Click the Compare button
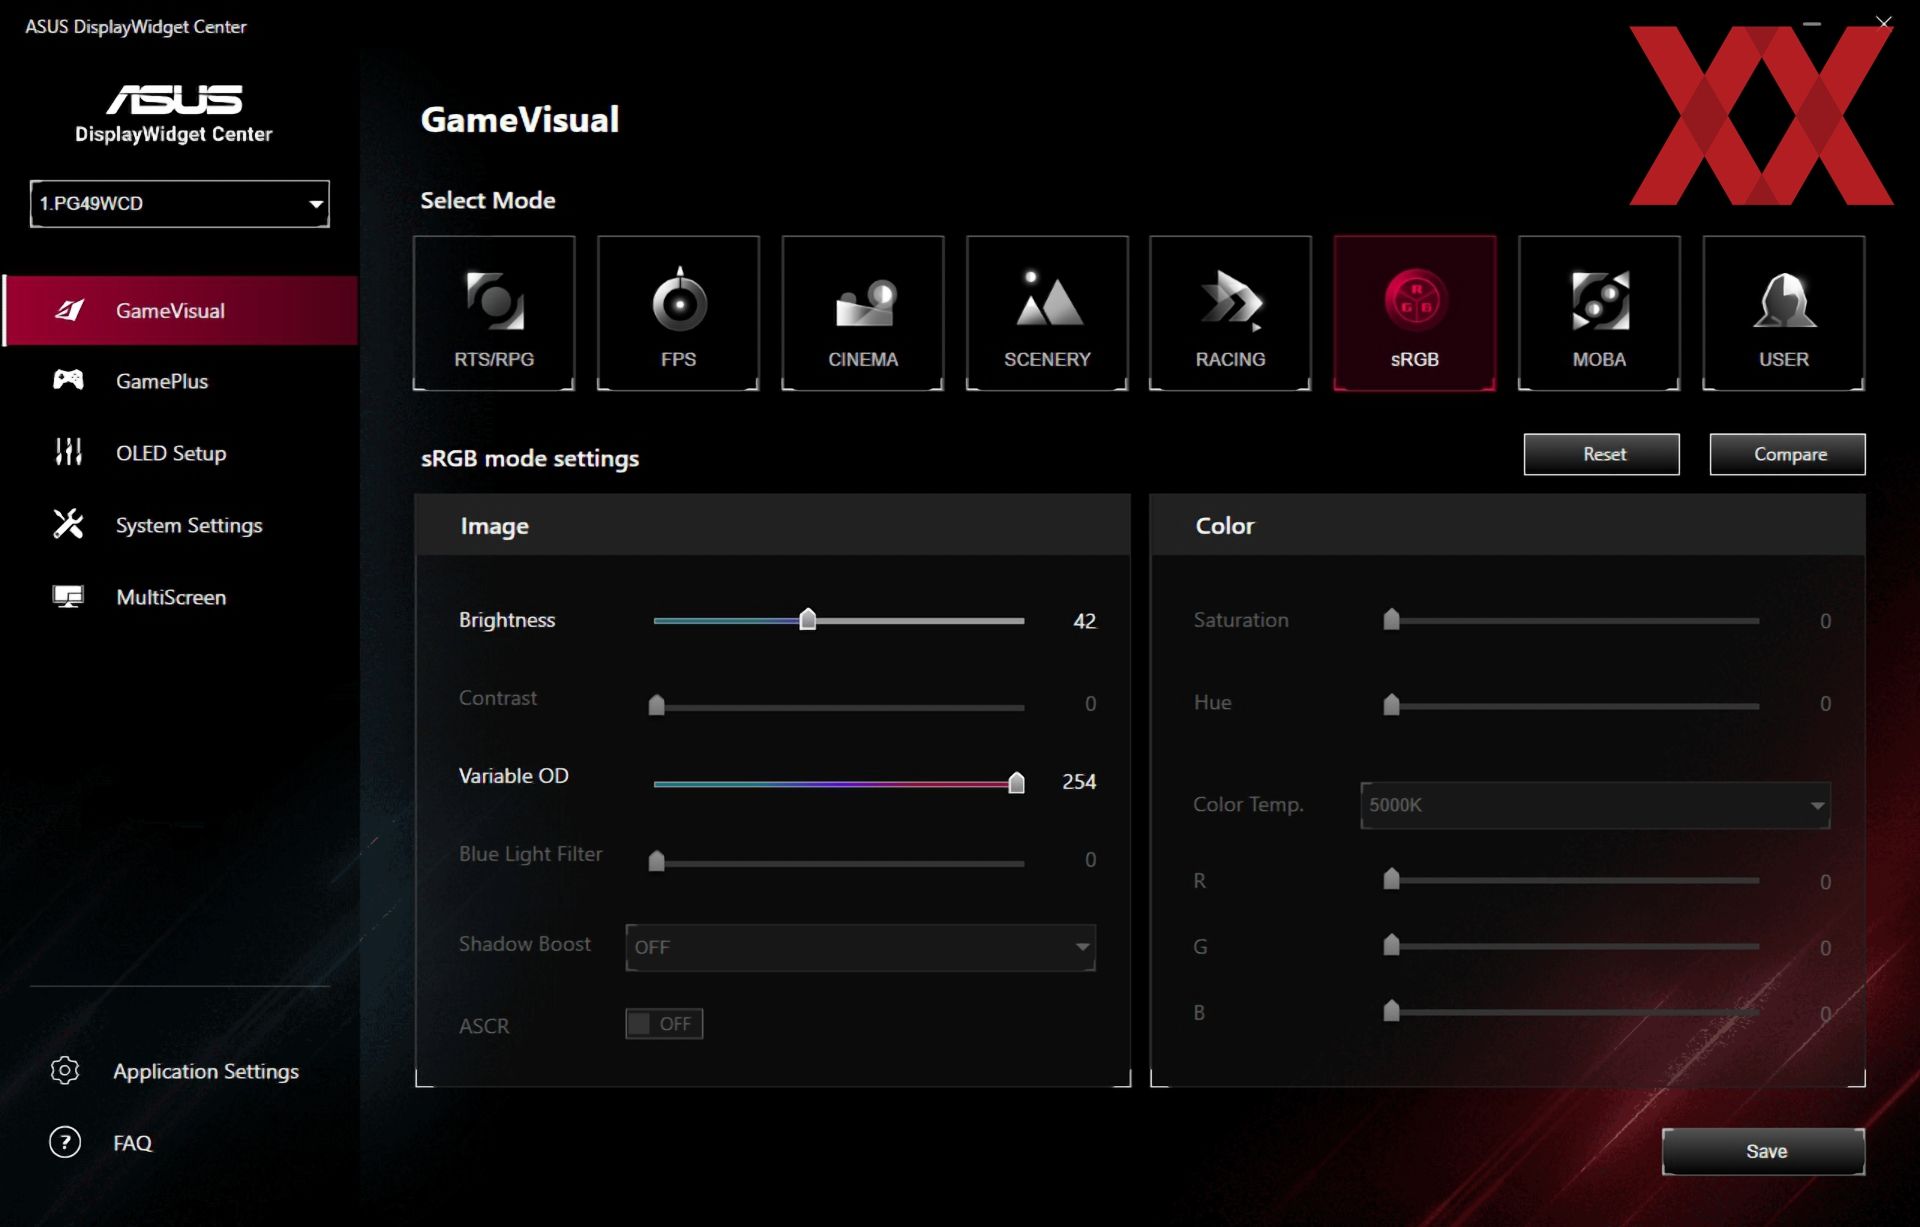 1787,454
